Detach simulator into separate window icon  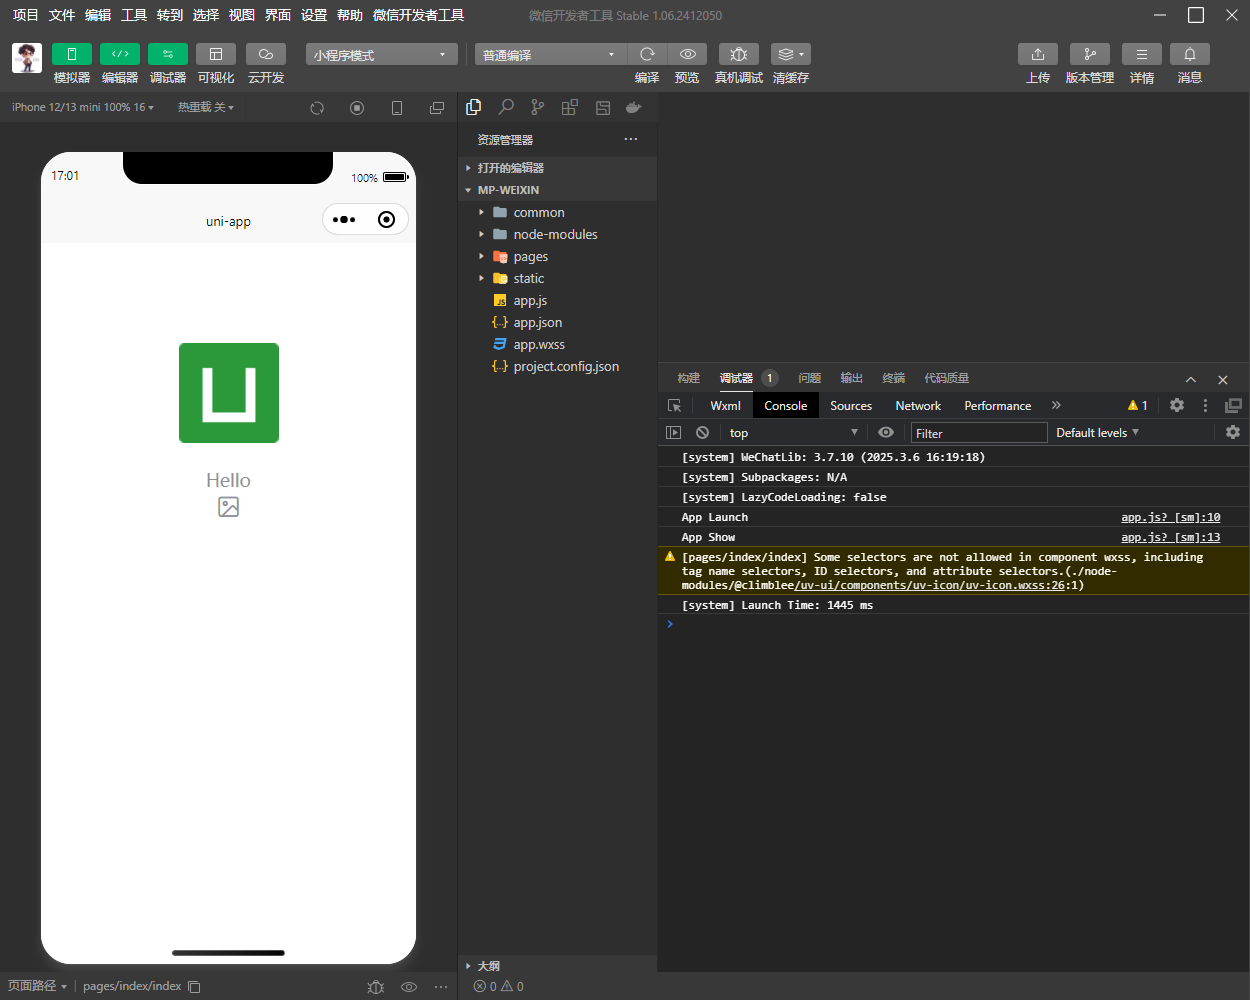[x=437, y=108]
